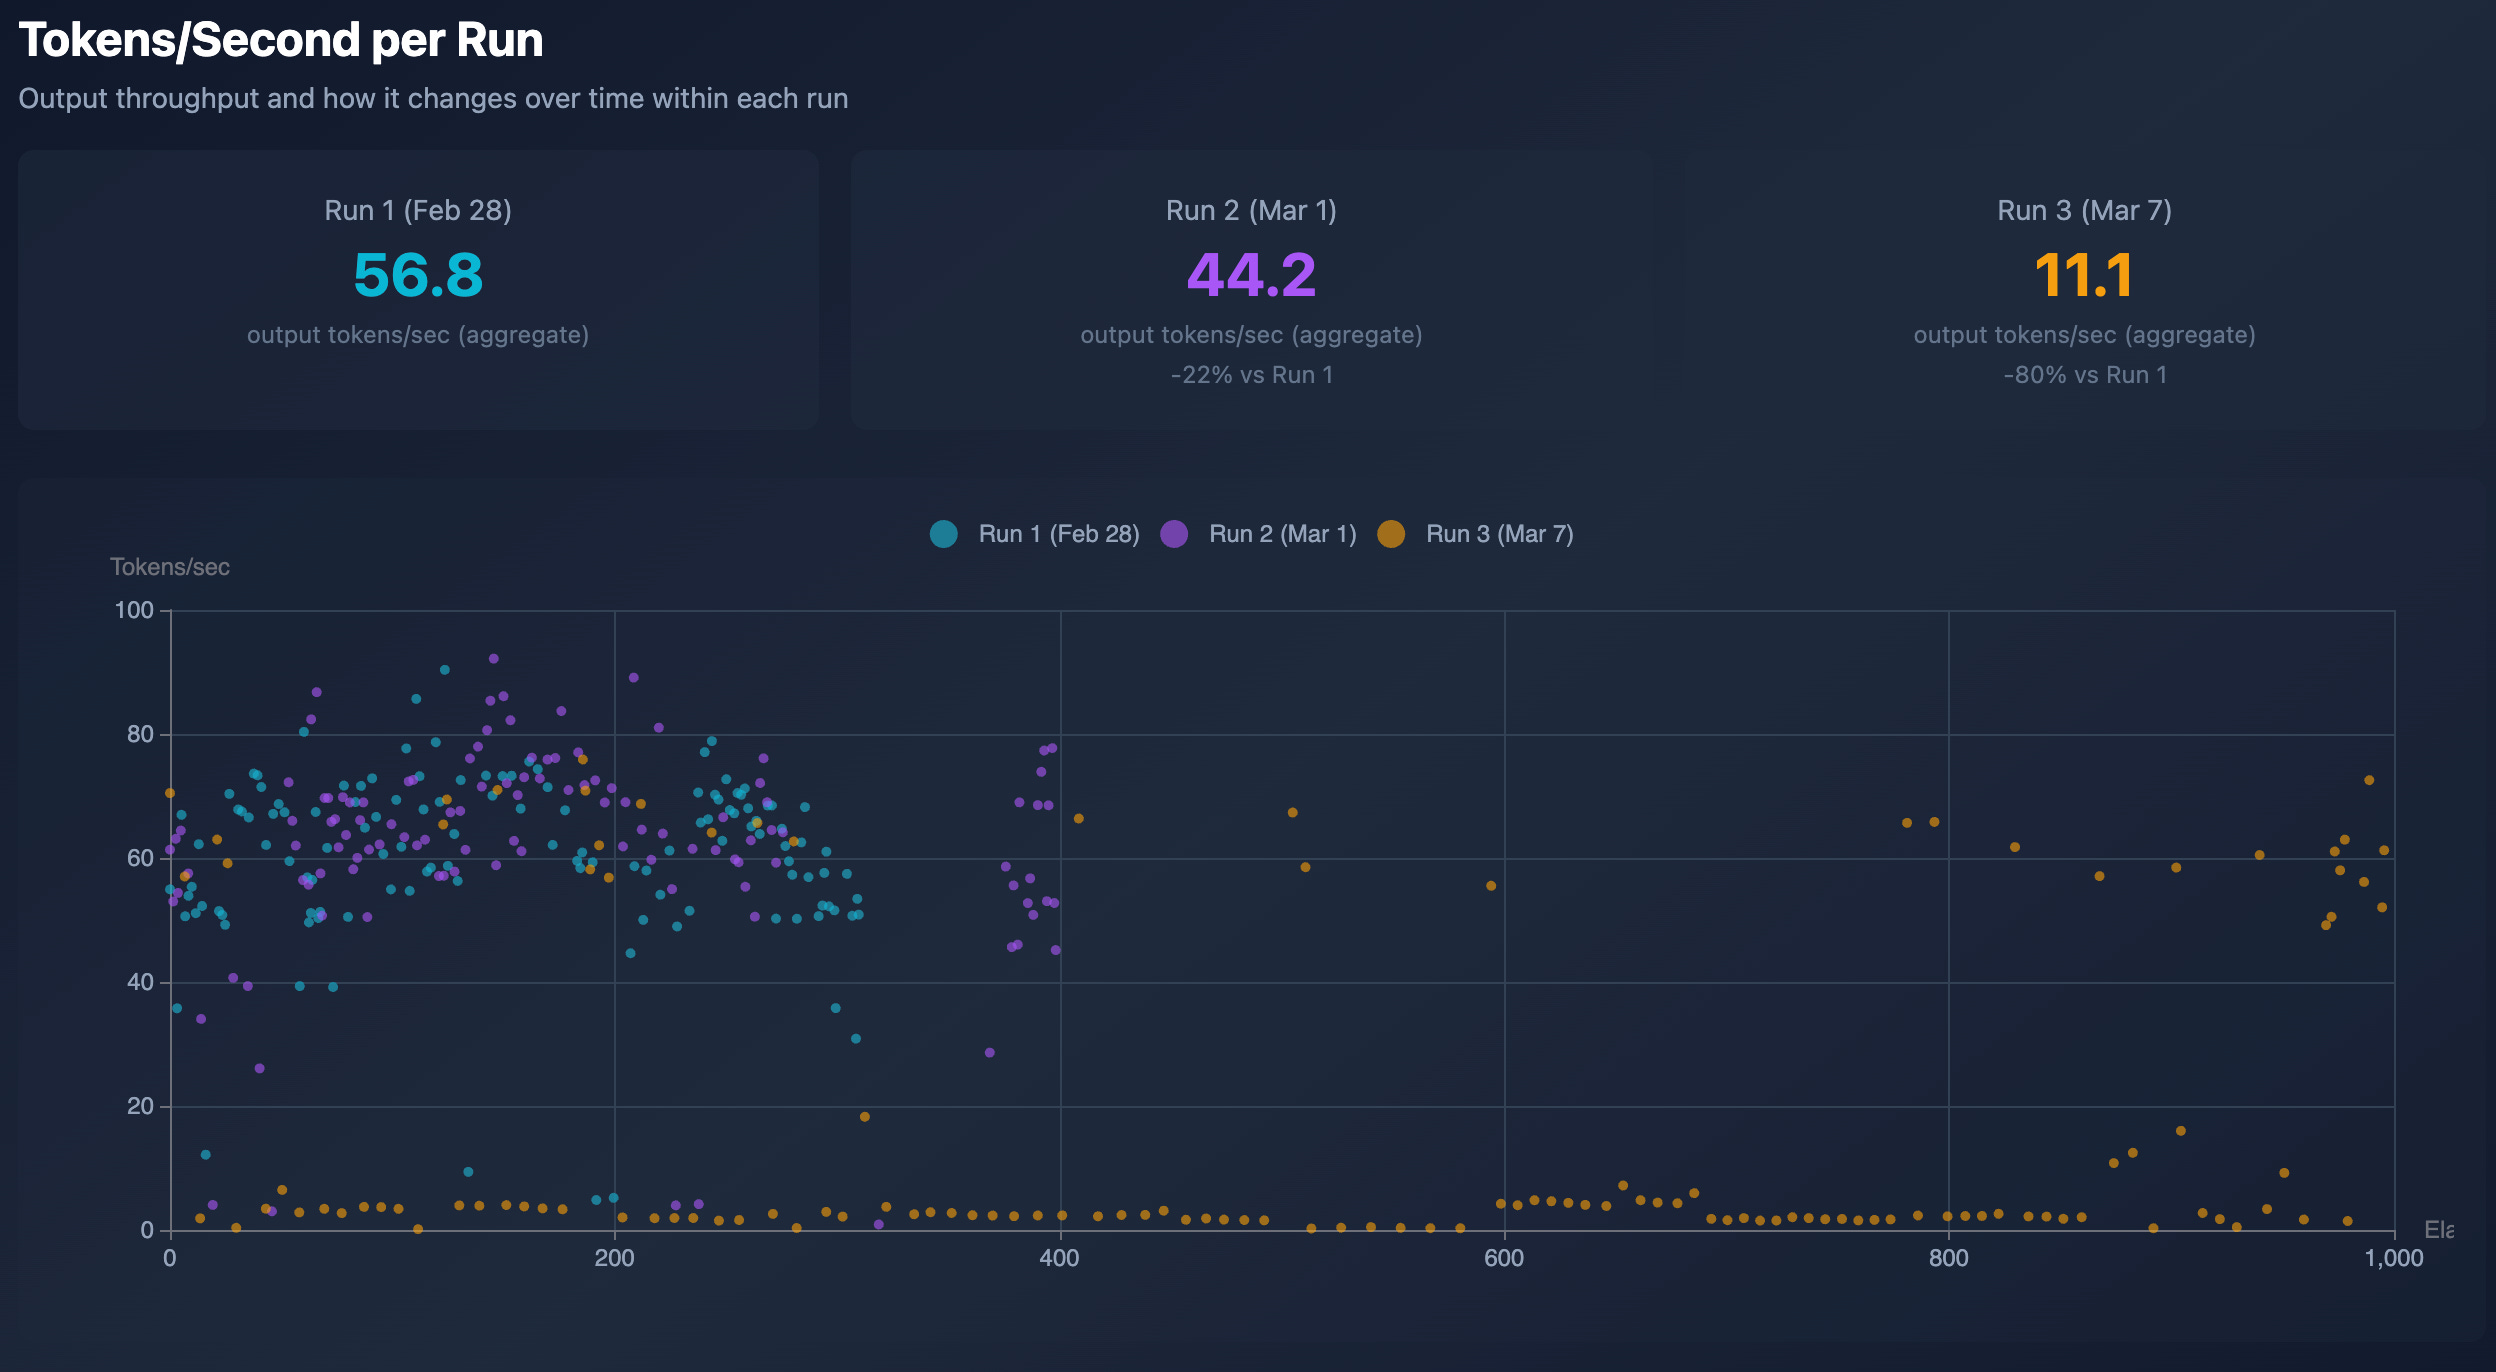
Task: Toggle Run 3 (Mar 7) orange legend circle
Action: pyautogui.click(x=1391, y=534)
